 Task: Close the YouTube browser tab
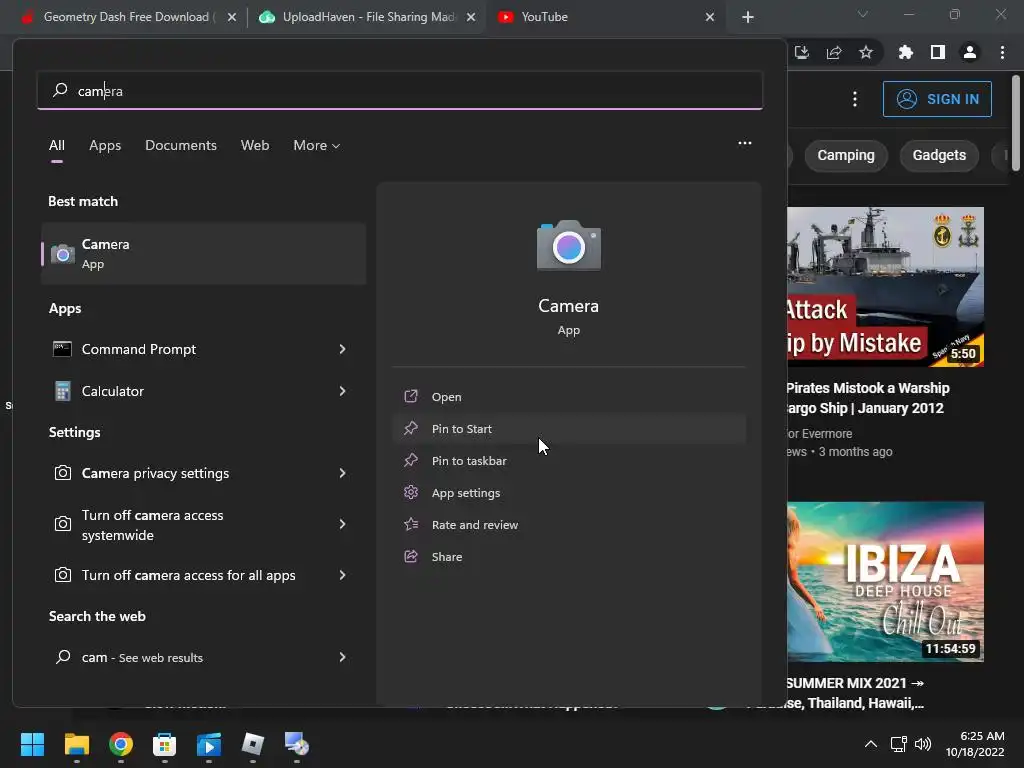point(710,17)
